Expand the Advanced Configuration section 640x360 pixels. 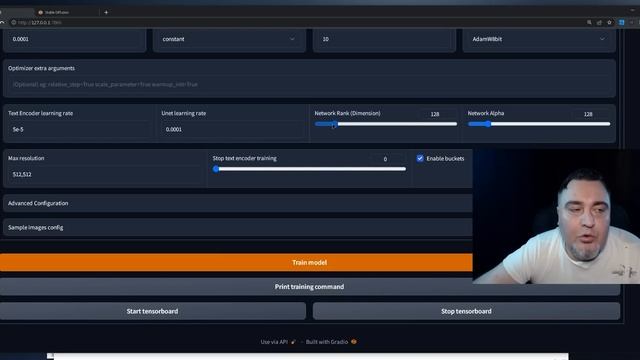tap(238, 203)
